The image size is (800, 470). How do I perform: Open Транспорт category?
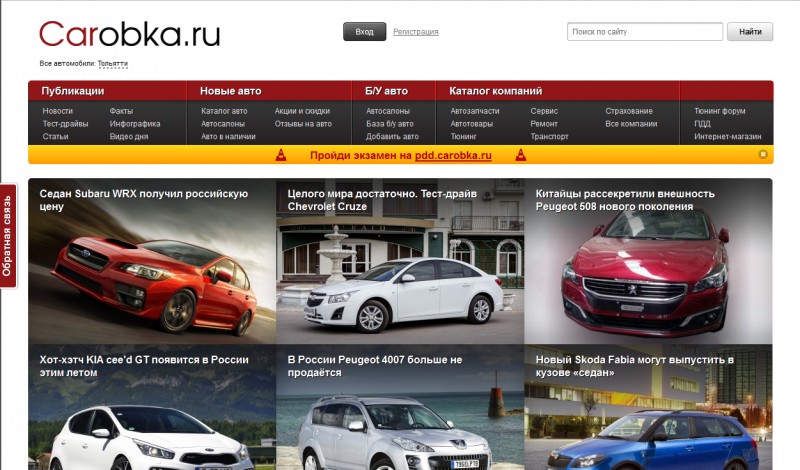coord(549,136)
